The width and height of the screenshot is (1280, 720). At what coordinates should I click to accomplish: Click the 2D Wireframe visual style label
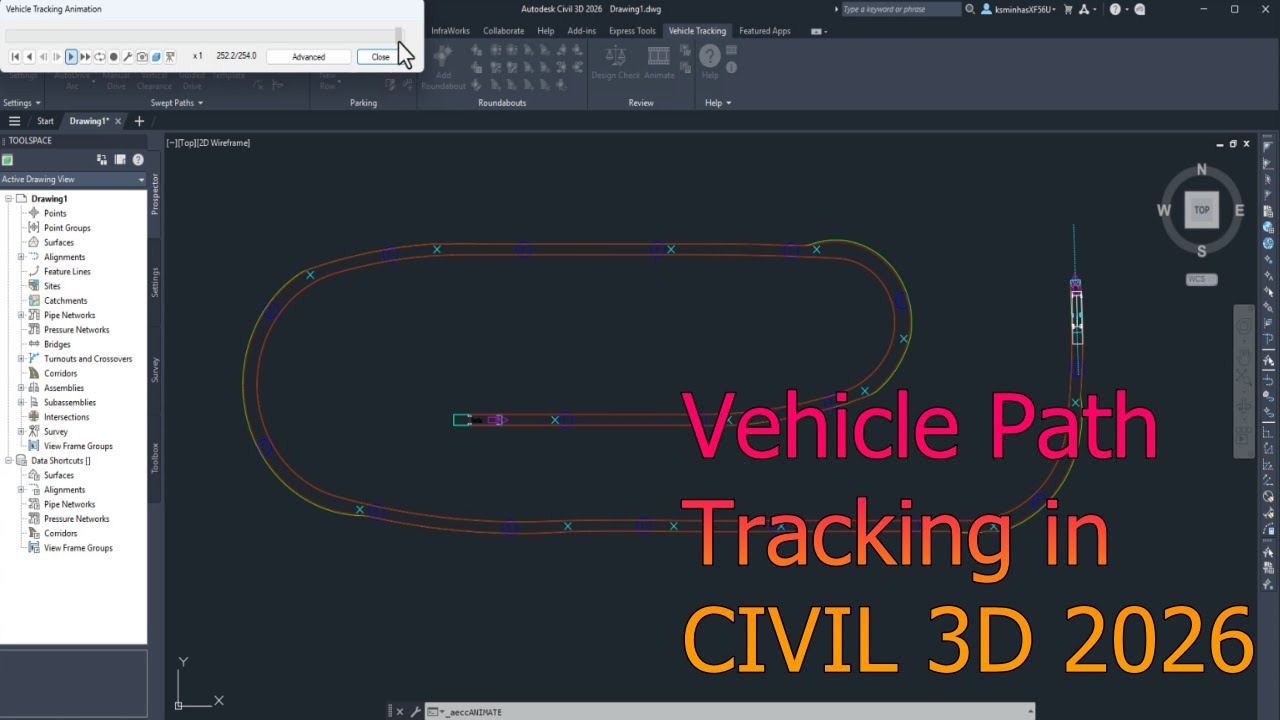pos(224,143)
